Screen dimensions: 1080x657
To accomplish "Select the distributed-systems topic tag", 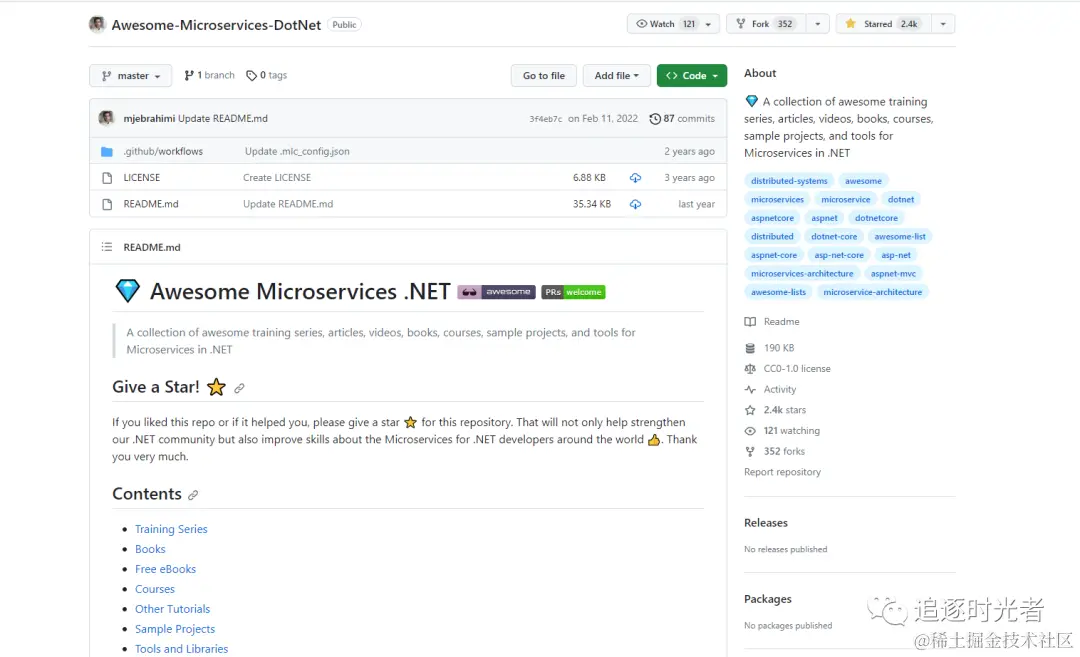I will (x=789, y=180).
